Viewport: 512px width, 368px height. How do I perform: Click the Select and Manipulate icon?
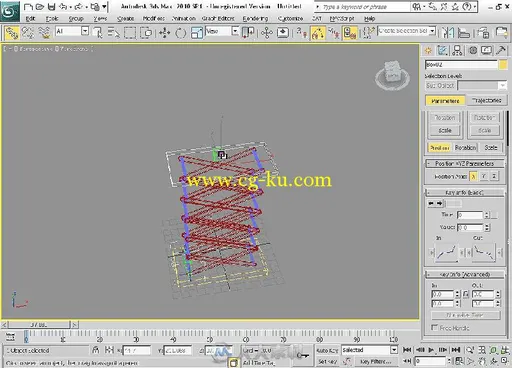(x=266, y=33)
